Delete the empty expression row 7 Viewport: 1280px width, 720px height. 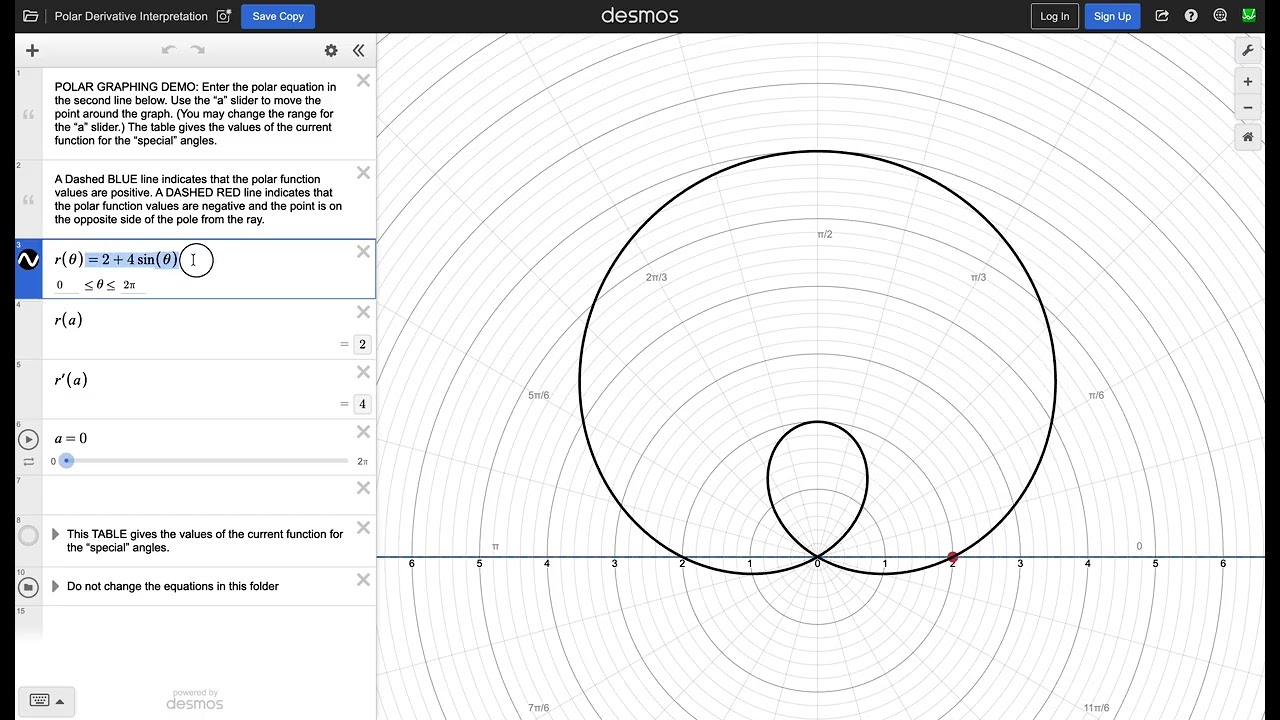click(364, 488)
